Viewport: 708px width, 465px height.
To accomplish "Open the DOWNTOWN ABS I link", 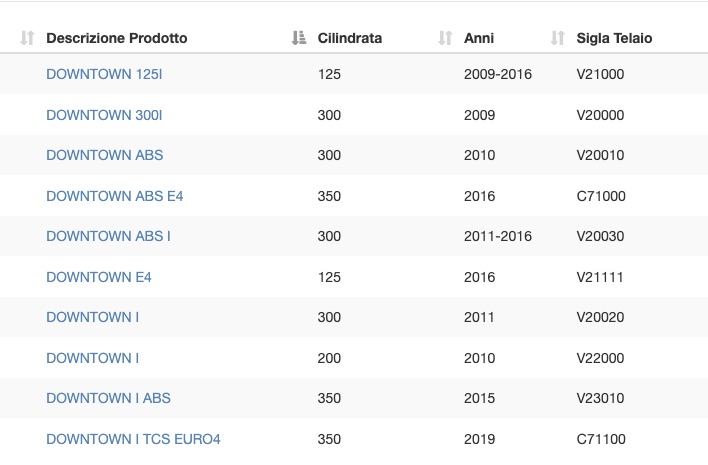I will coord(108,236).
